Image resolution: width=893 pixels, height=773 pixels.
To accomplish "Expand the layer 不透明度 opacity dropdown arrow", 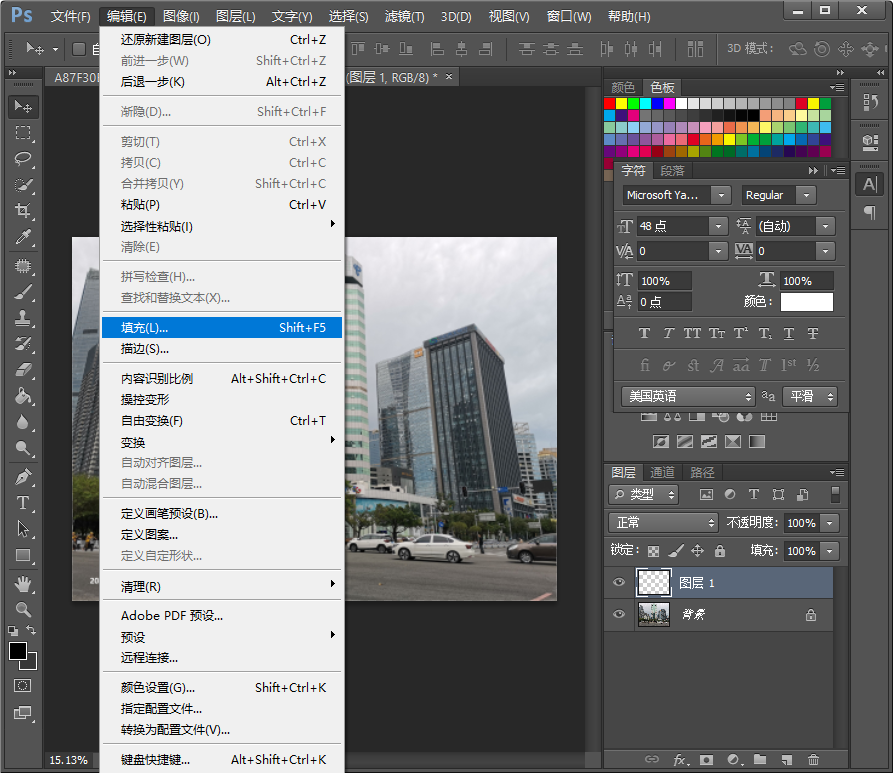I will [829, 523].
